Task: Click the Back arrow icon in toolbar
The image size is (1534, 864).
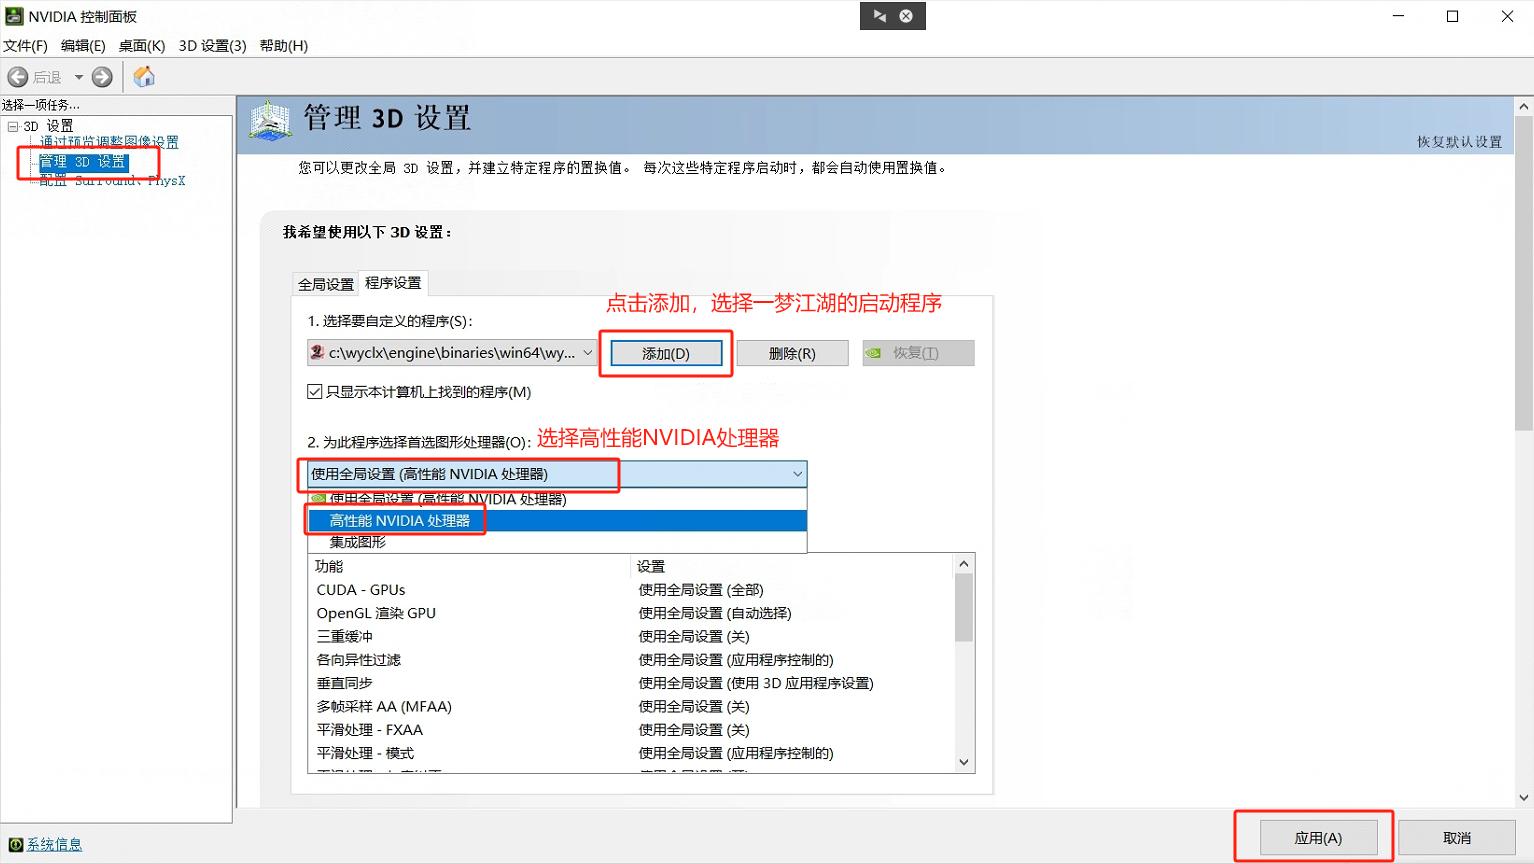Action: pos(17,77)
